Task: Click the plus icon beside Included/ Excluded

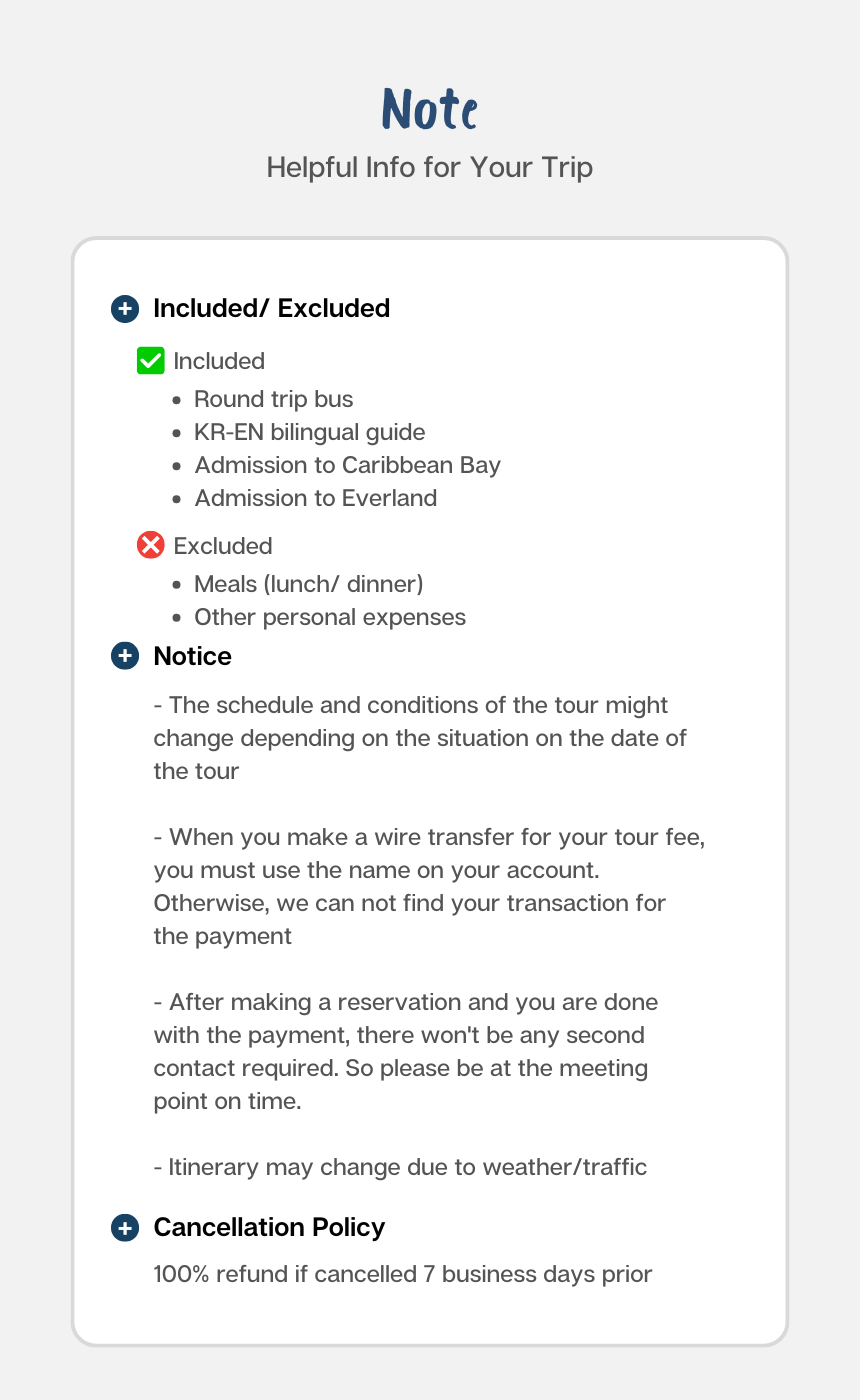Action: (124, 308)
